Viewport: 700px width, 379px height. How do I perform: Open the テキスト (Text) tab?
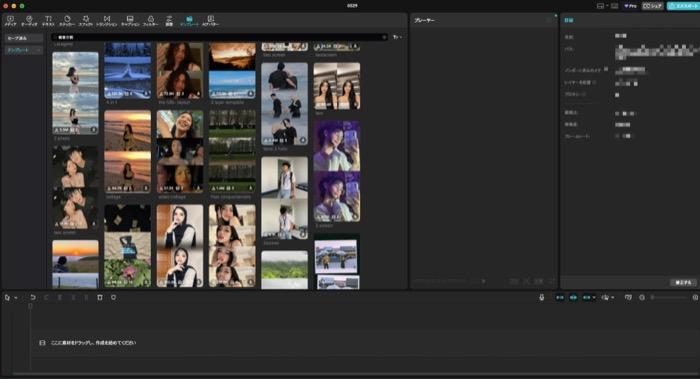click(x=48, y=21)
